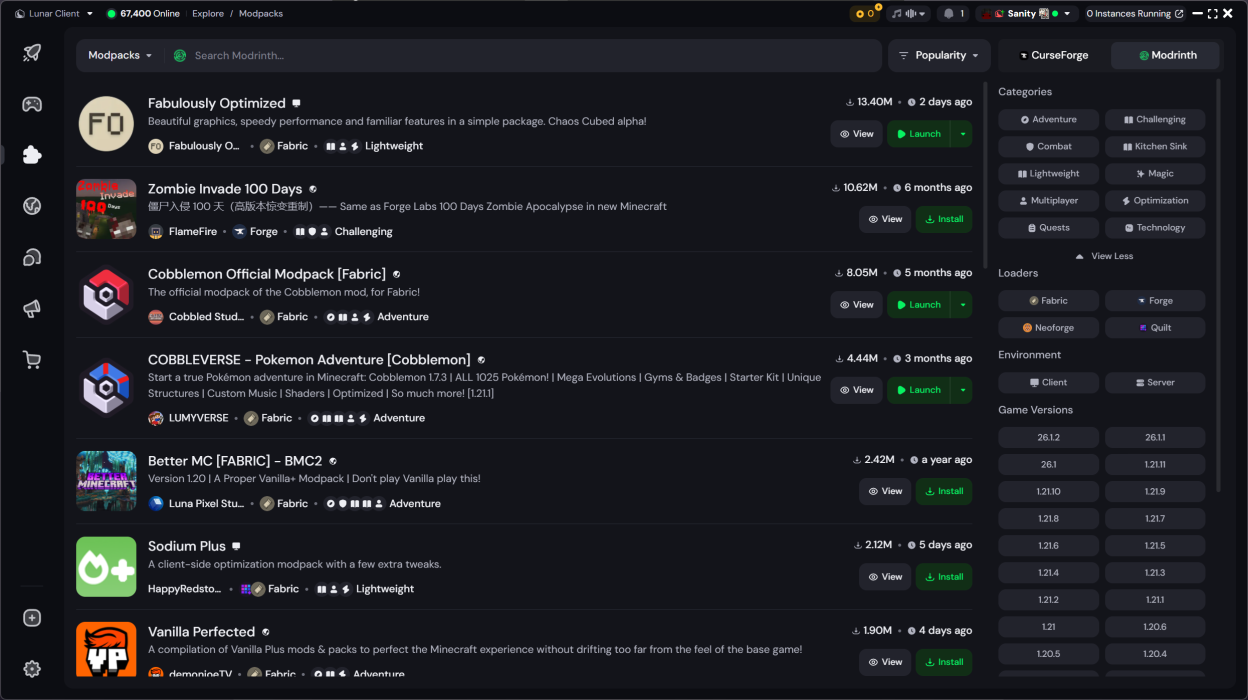Click the title 'COBBLEVERSE - Pokemon Adventure [Cobblemon]'

tap(309, 360)
